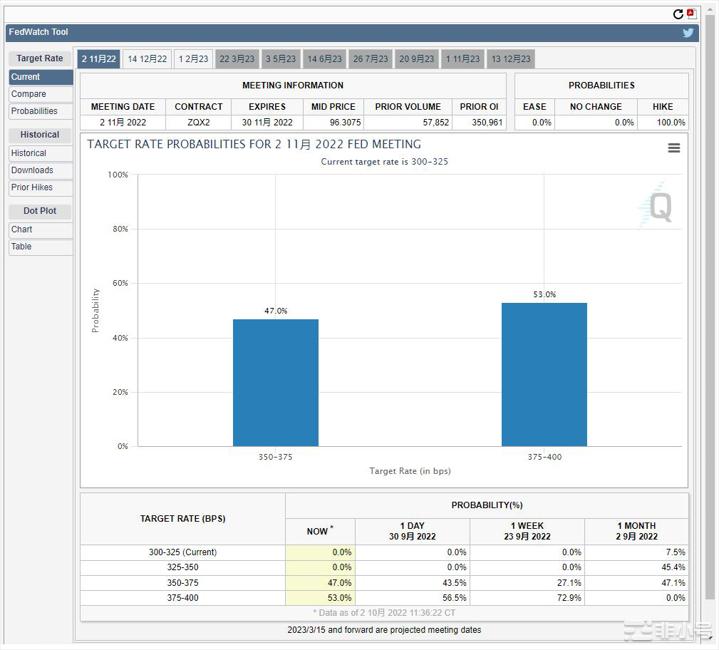This screenshot has width=719, height=650.
Task: Switch to the 1 2月23 meeting tab
Action: click(x=194, y=59)
